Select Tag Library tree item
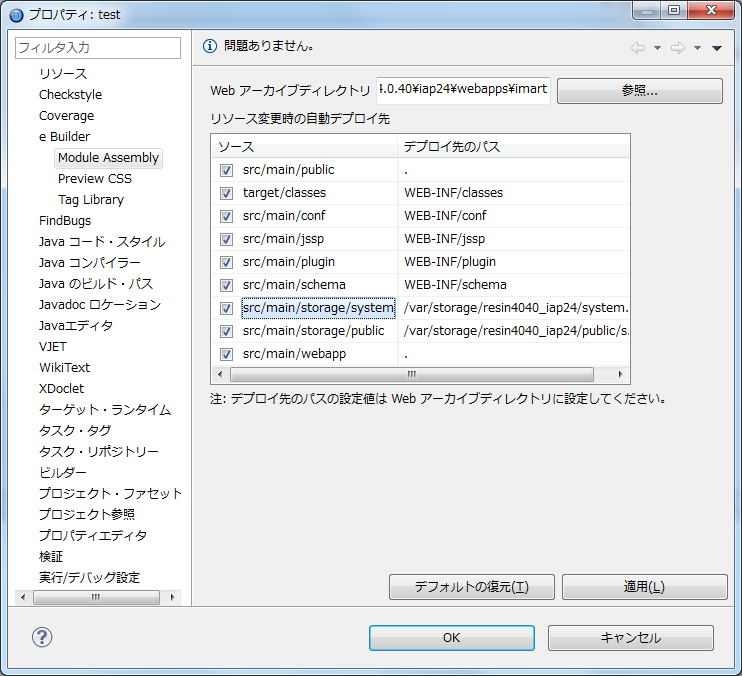The width and height of the screenshot is (742, 676). (91, 200)
